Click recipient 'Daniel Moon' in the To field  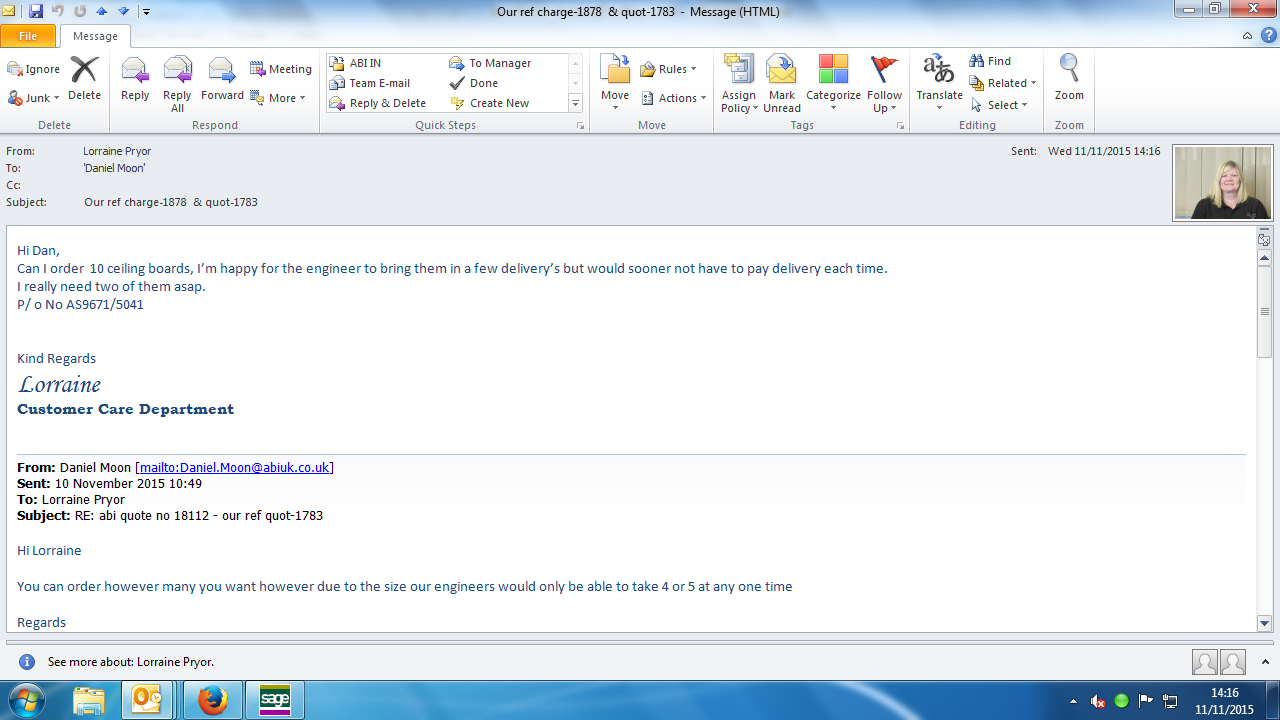(x=114, y=168)
